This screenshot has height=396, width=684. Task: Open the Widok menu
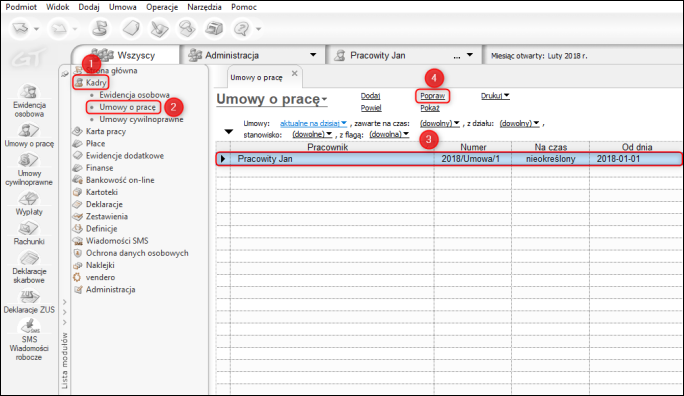[58, 7]
